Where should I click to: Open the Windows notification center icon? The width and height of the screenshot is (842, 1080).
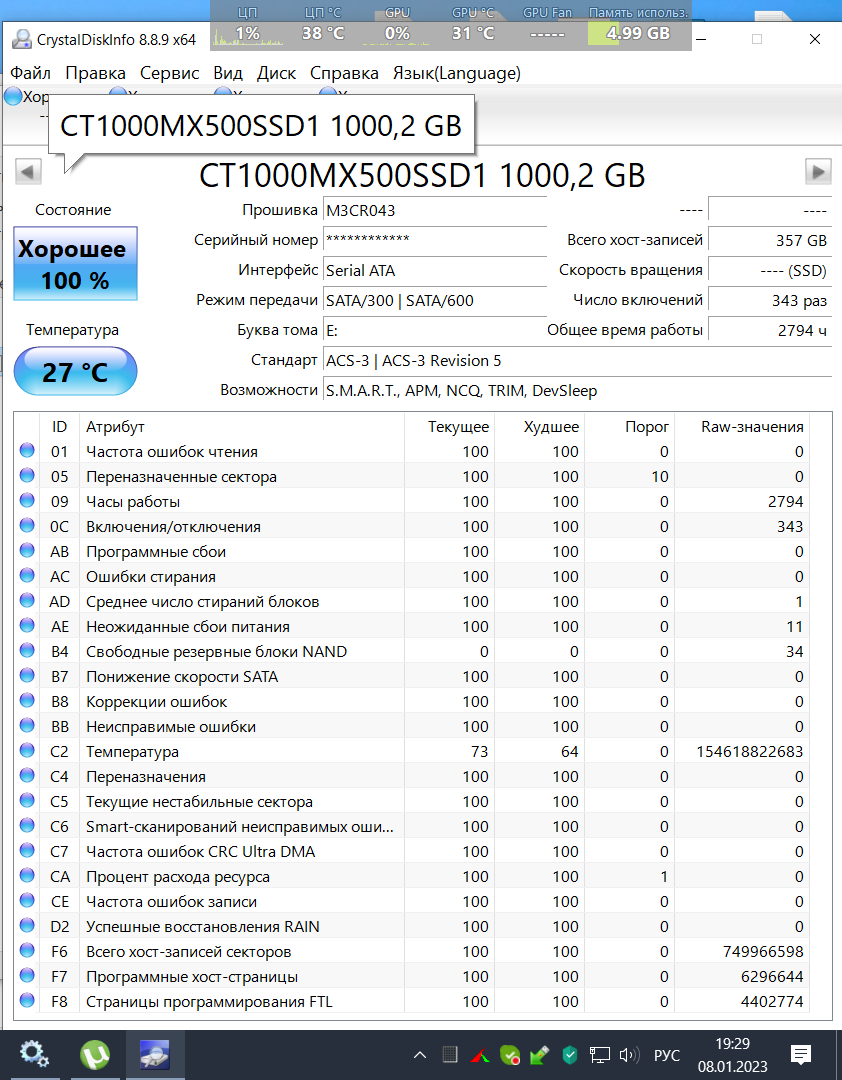click(x=801, y=1054)
